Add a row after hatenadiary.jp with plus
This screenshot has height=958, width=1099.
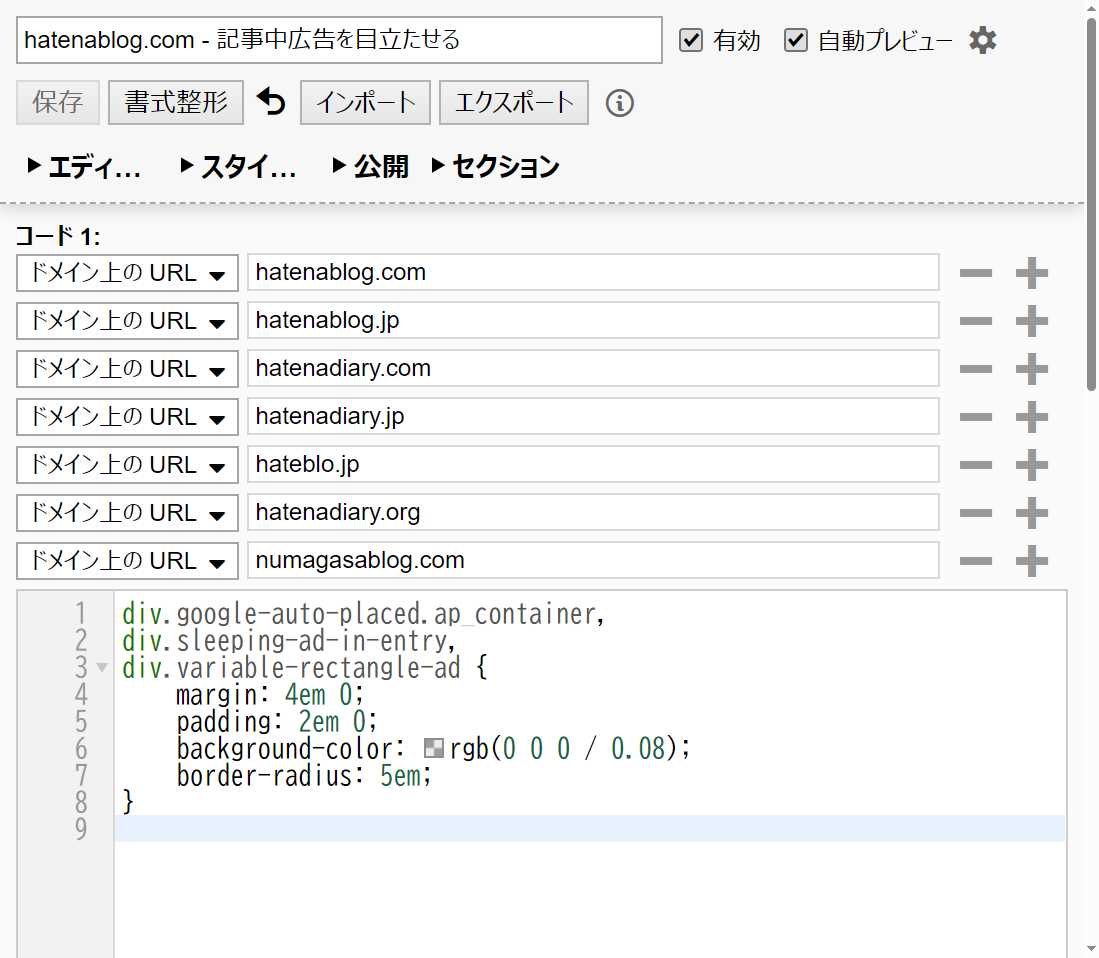tap(1032, 417)
